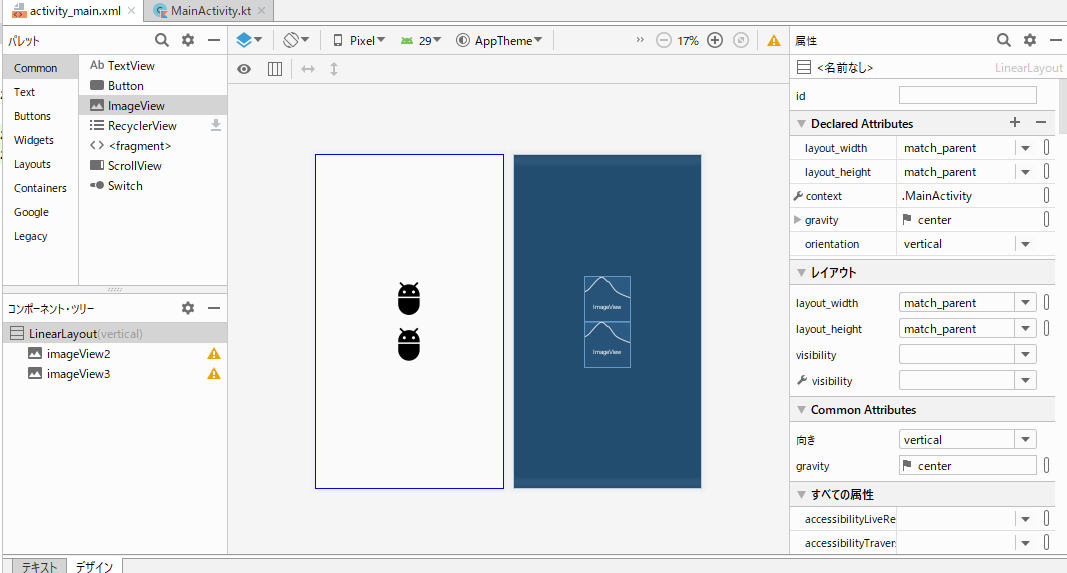This screenshot has height=573, width=1067.
Task: Click the yellow warning icon in toolbar
Action: (774, 41)
